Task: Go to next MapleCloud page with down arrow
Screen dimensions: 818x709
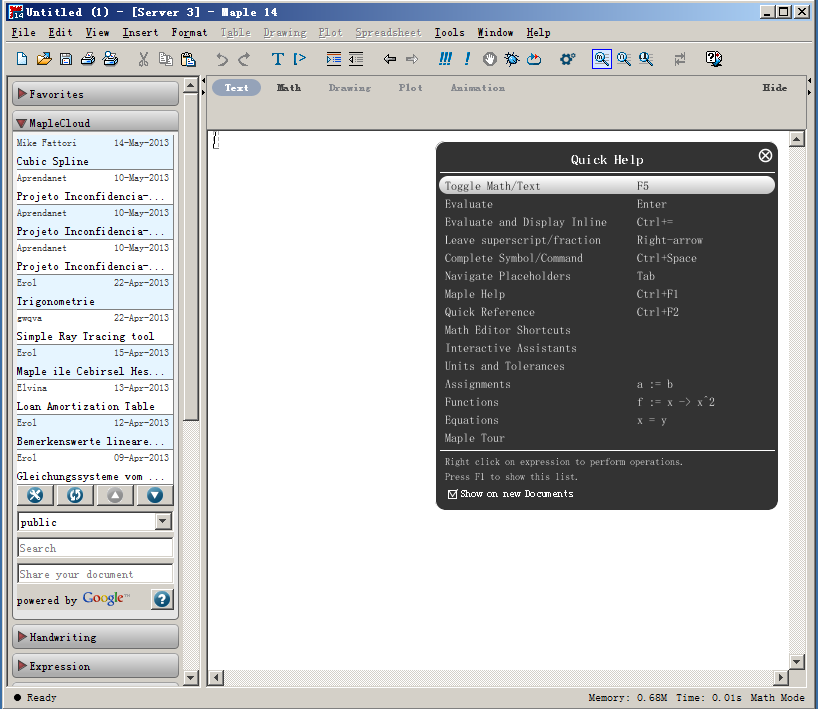Action: click(x=155, y=495)
